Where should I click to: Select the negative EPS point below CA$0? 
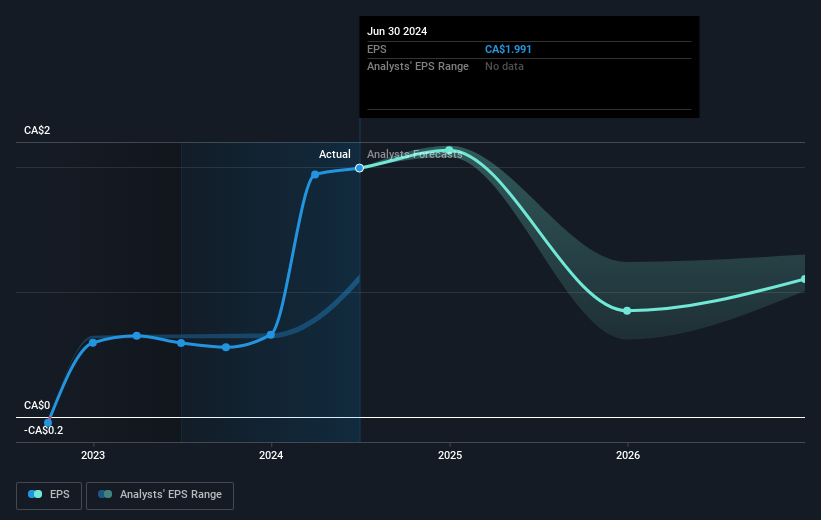tap(48, 423)
